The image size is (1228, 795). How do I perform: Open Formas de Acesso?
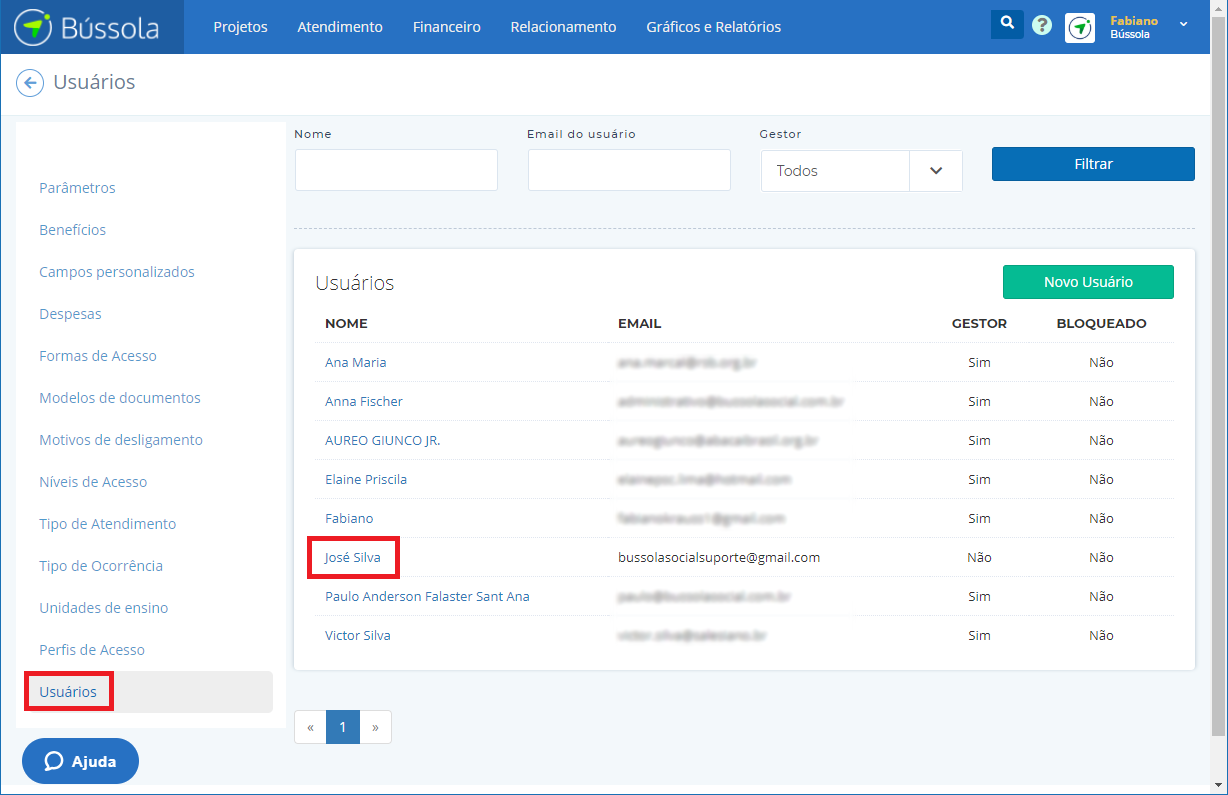click(98, 356)
